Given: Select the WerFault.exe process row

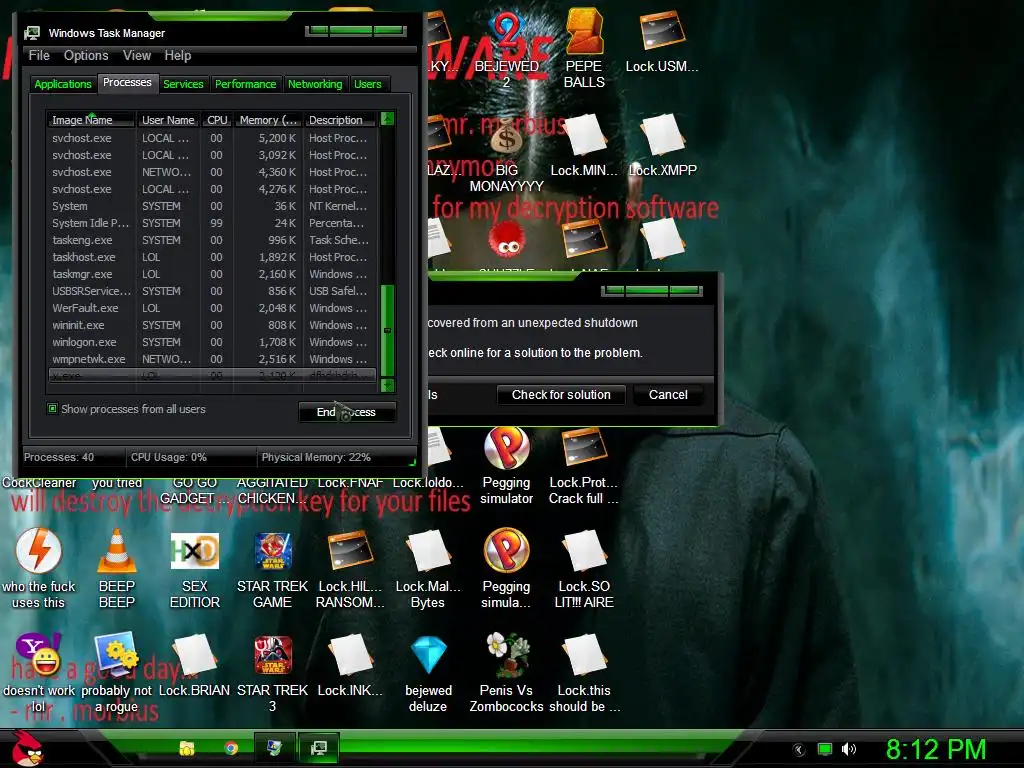Looking at the screenshot, I should [212, 308].
